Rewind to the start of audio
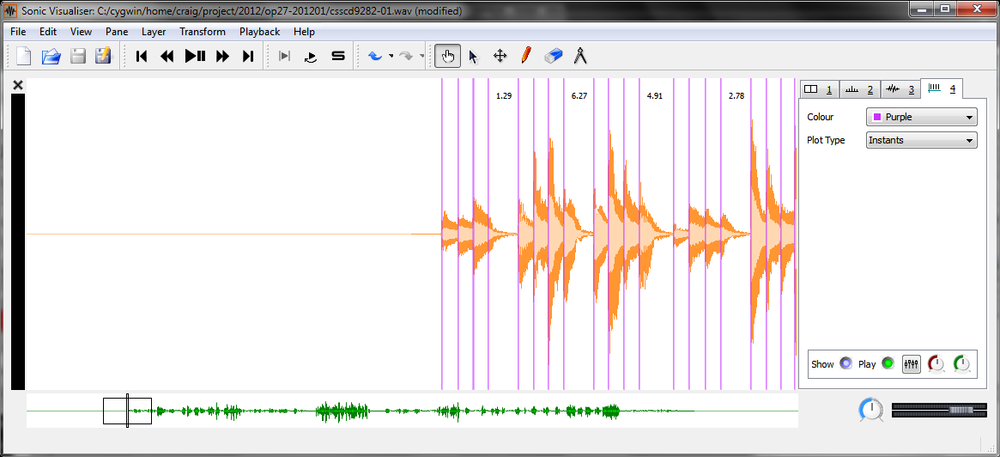 coord(142,56)
